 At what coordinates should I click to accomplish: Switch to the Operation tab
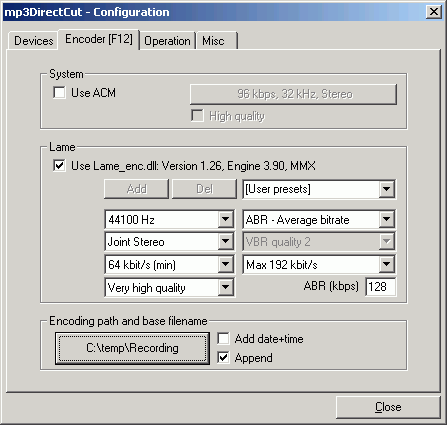pos(167,41)
